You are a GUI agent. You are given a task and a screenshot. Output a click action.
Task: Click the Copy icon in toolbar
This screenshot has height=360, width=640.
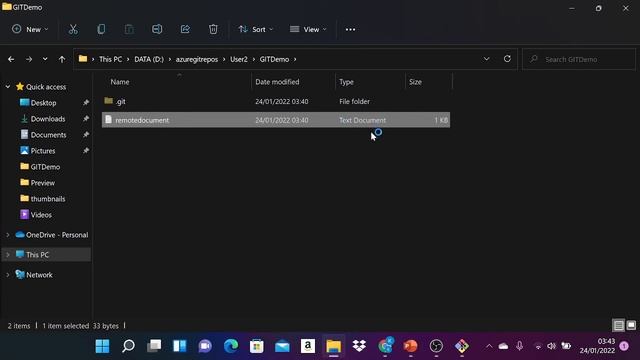coord(101,29)
